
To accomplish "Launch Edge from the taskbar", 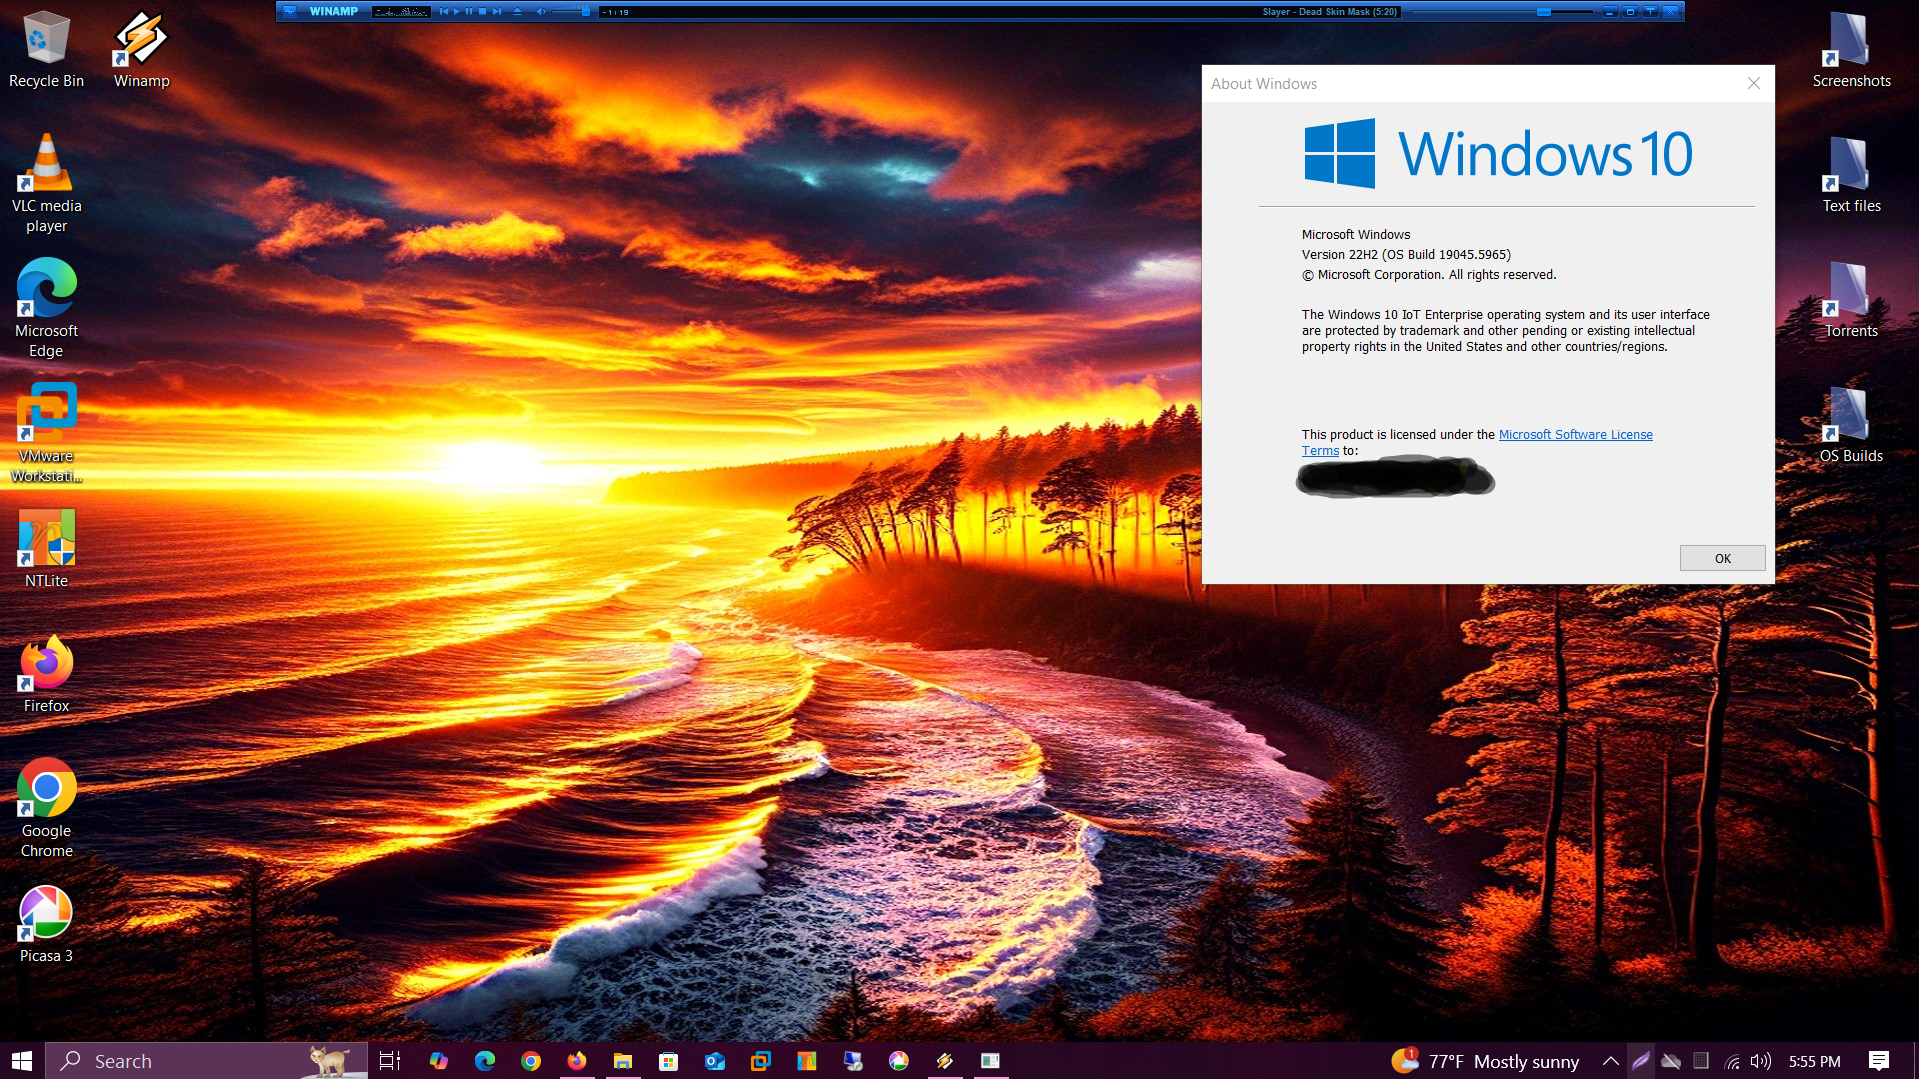I will pyautogui.click(x=485, y=1061).
